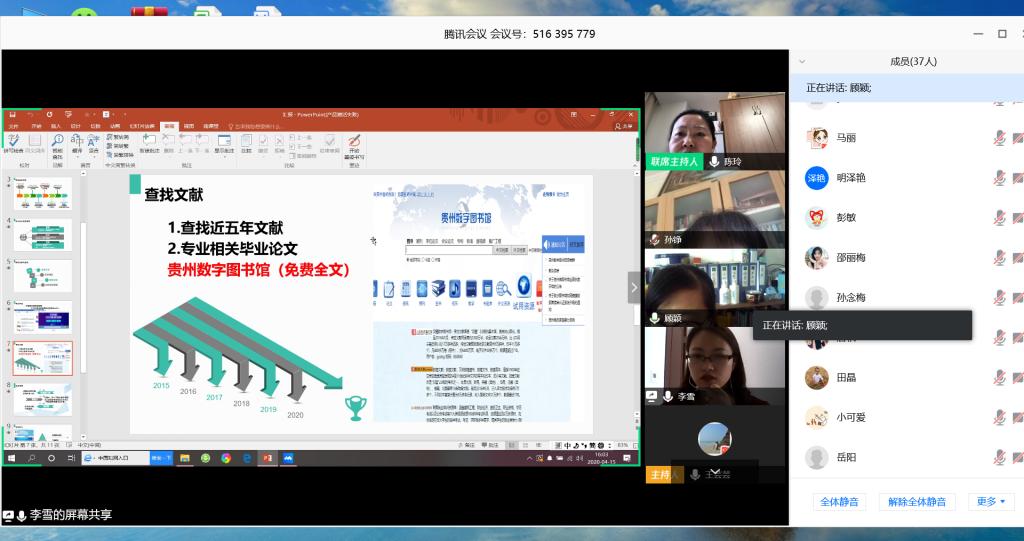Click the mic icon on 孙铮's video
The height and width of the screenshot is (541, 1024).
point(654,240)
